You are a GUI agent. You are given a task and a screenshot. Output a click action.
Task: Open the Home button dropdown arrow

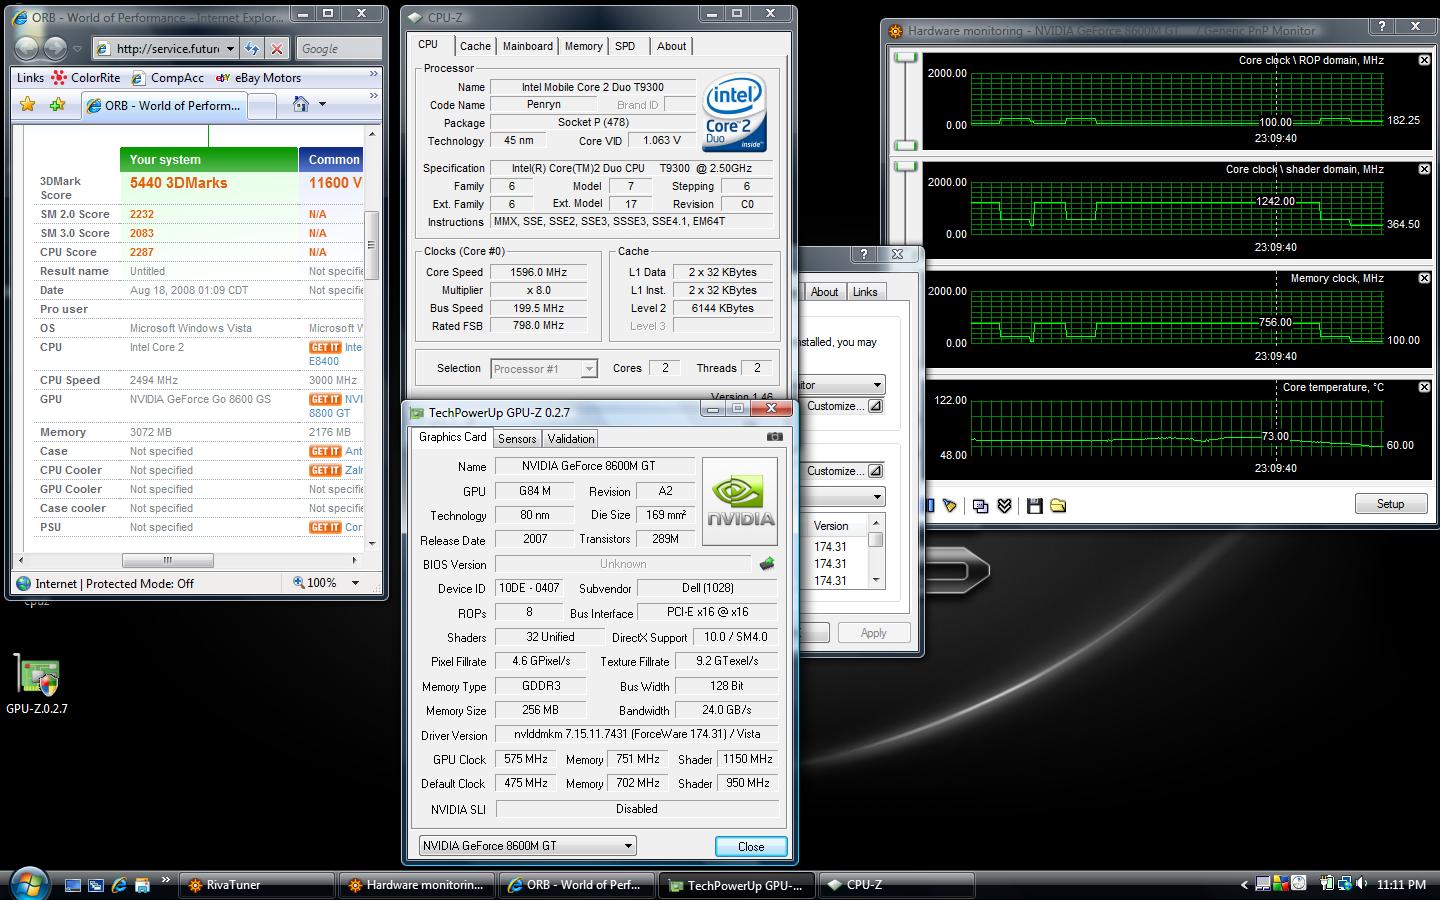(322, 104)
